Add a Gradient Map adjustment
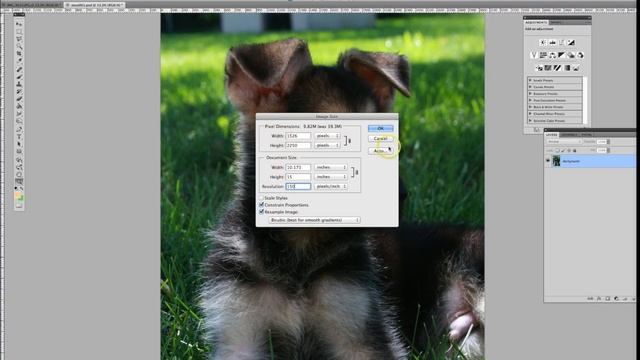This screenshot has height=360, width=640. pyautogui.click(x=567, y=68)
